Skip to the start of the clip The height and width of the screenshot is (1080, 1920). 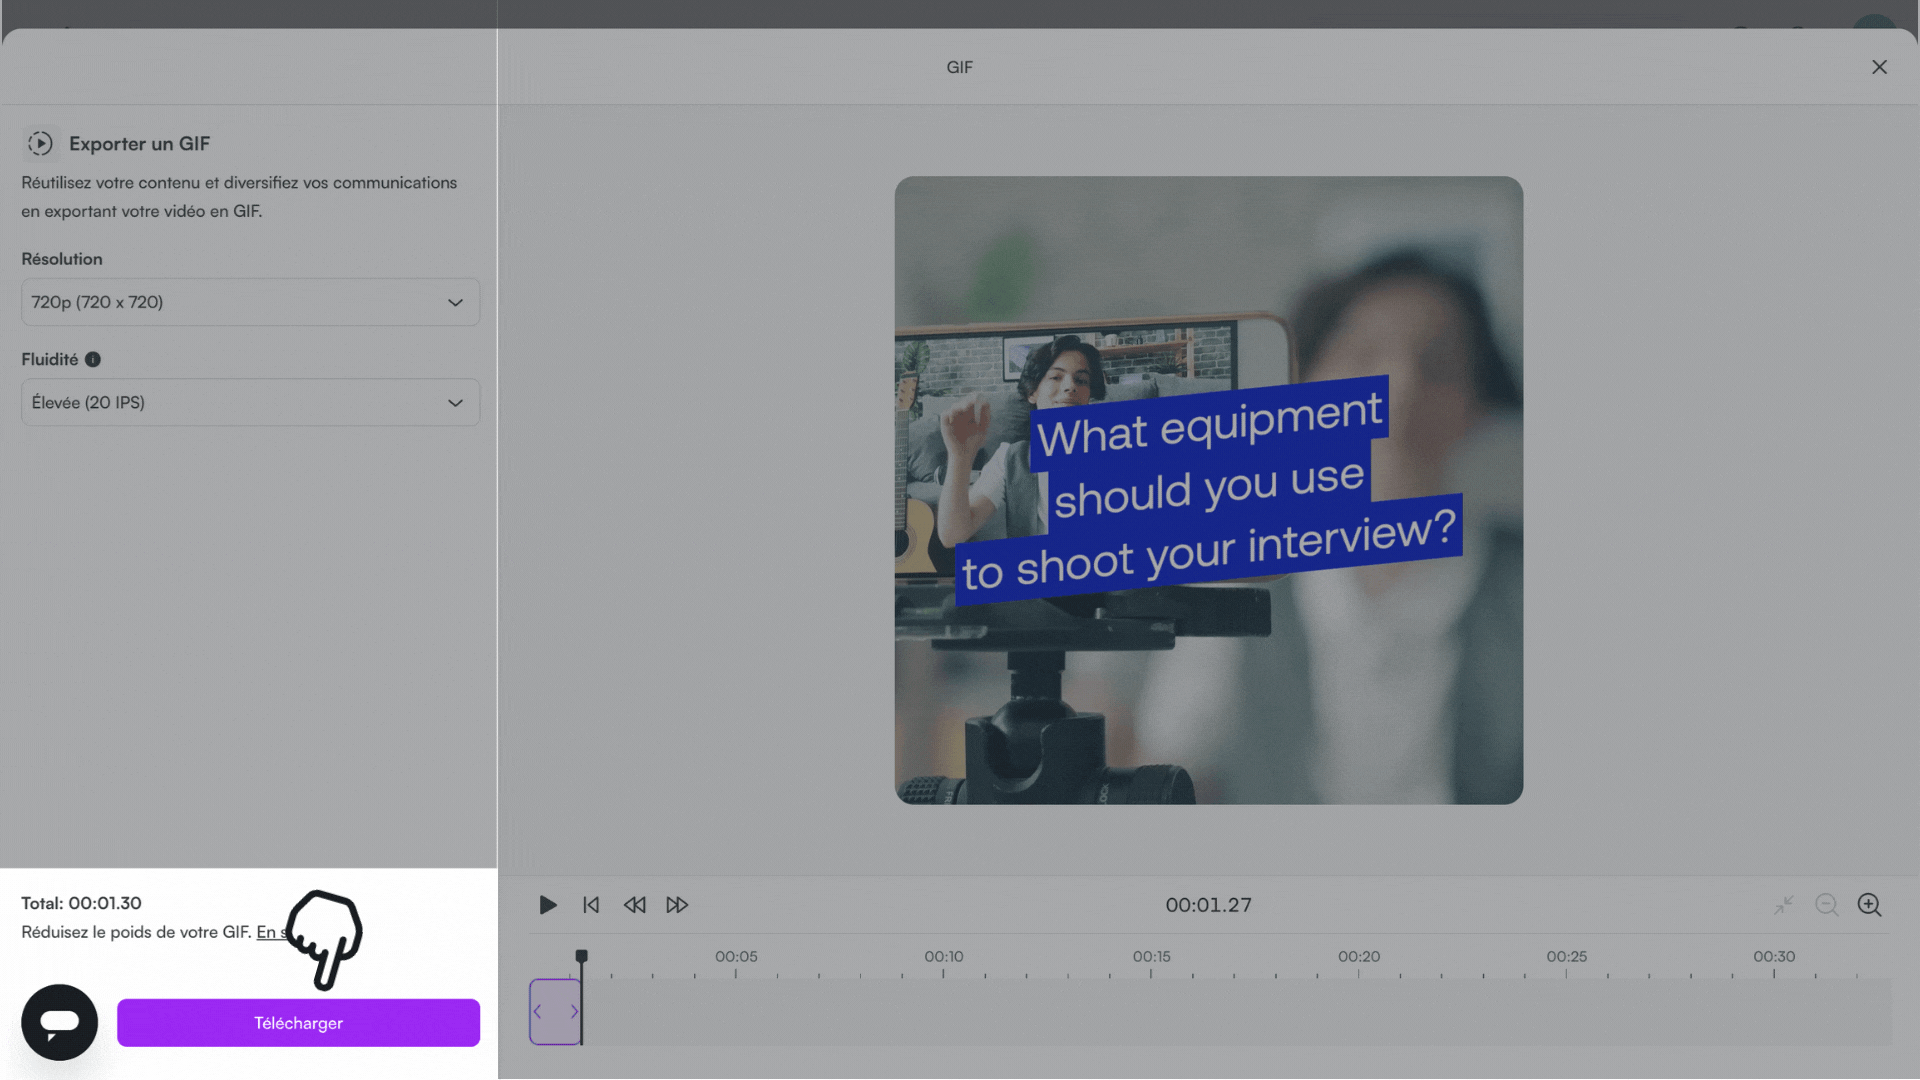pyautogui.click(x=591, y=905)
